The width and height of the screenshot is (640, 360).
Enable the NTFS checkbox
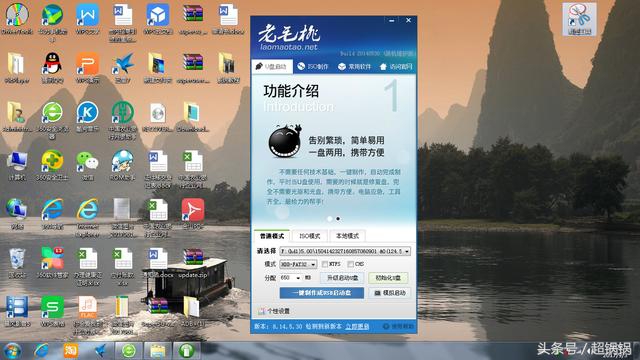coord(325,264)
